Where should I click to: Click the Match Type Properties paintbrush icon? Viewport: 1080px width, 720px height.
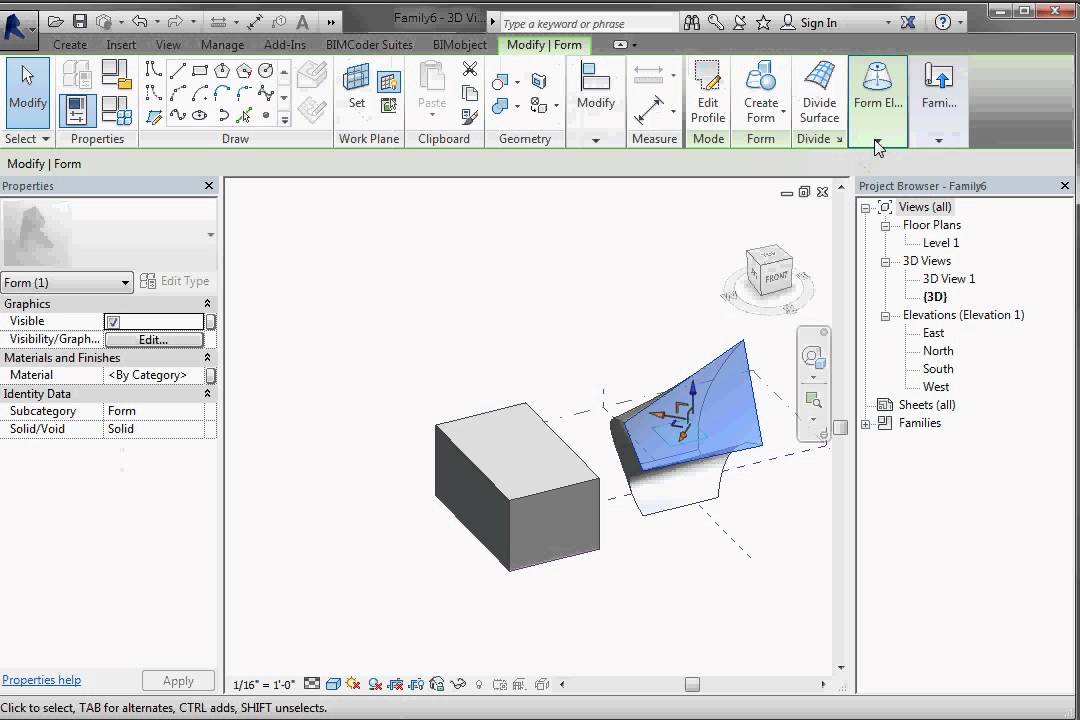(470, 116)
